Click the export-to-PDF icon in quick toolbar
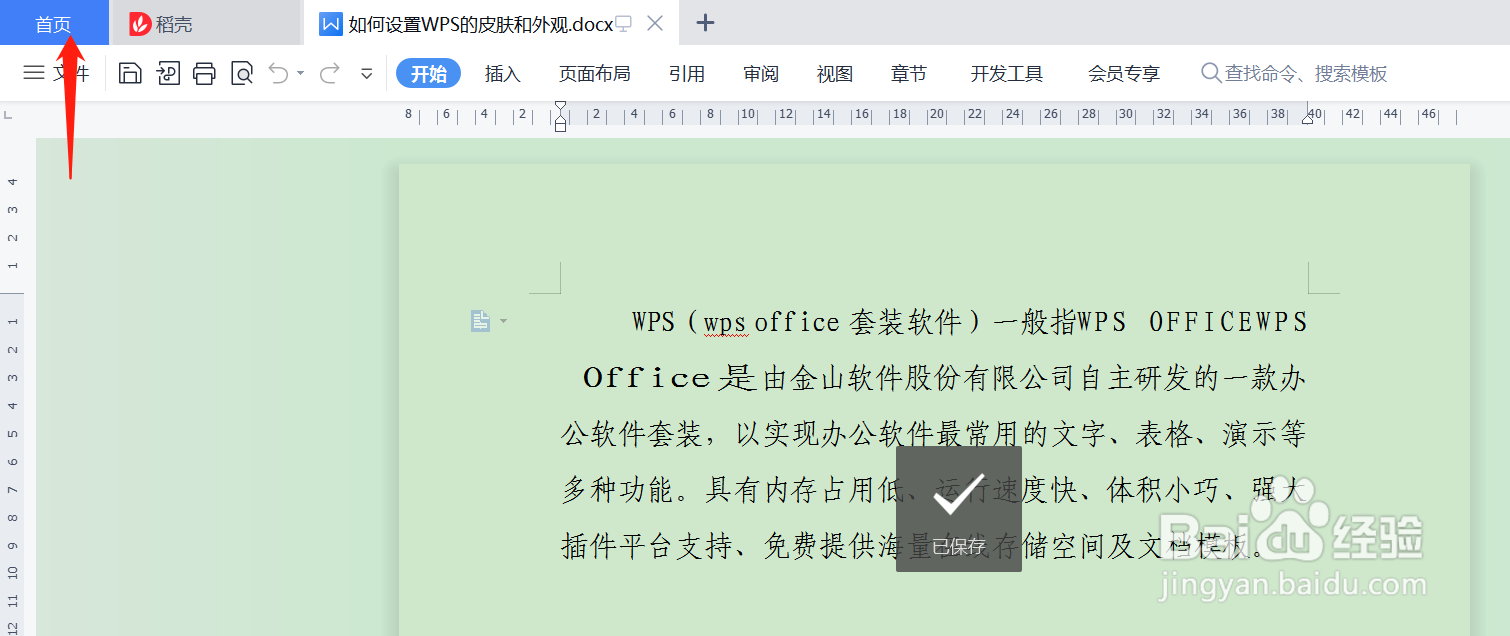This screenshot has width=1510, height=636. (x=168, y=73)
